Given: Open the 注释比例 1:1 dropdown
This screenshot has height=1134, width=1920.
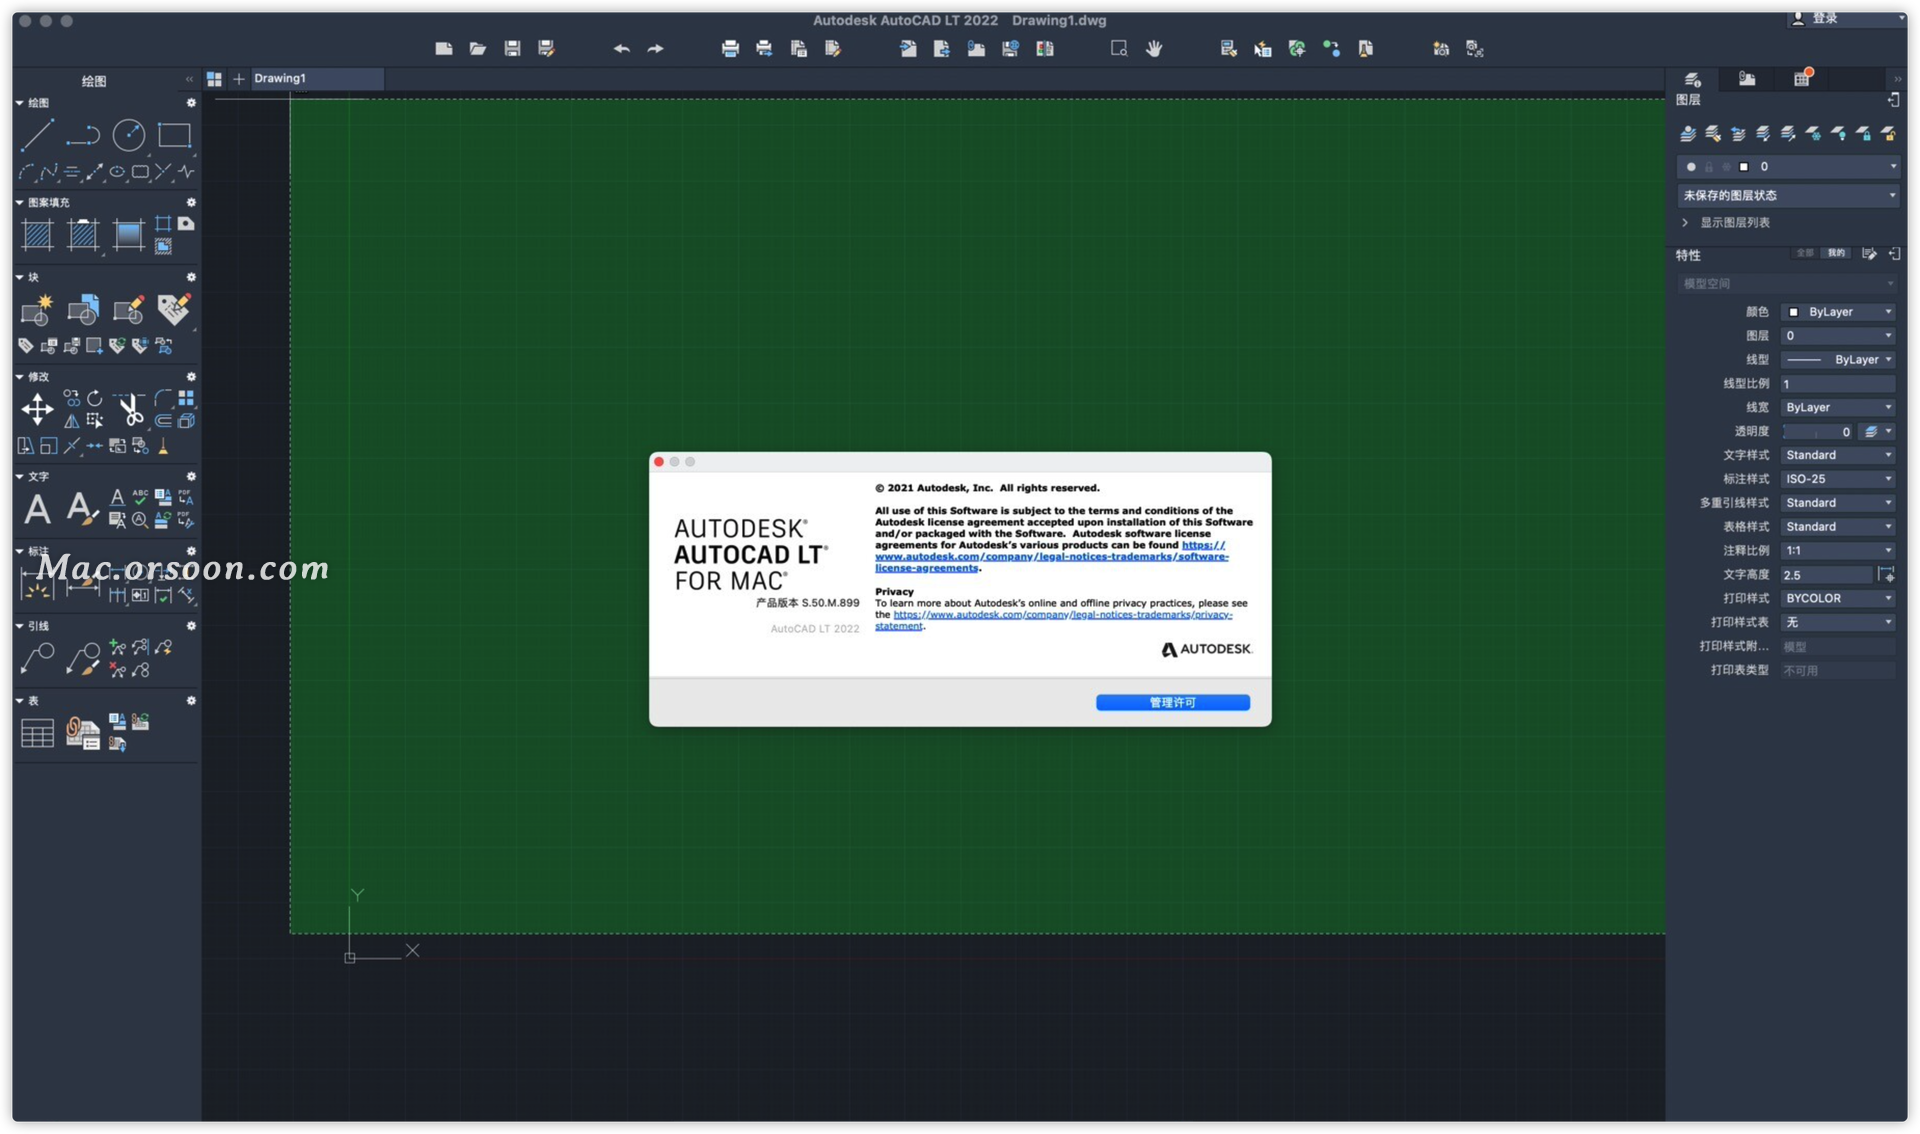Looking at the screenshot, I should pos(1838,551).
